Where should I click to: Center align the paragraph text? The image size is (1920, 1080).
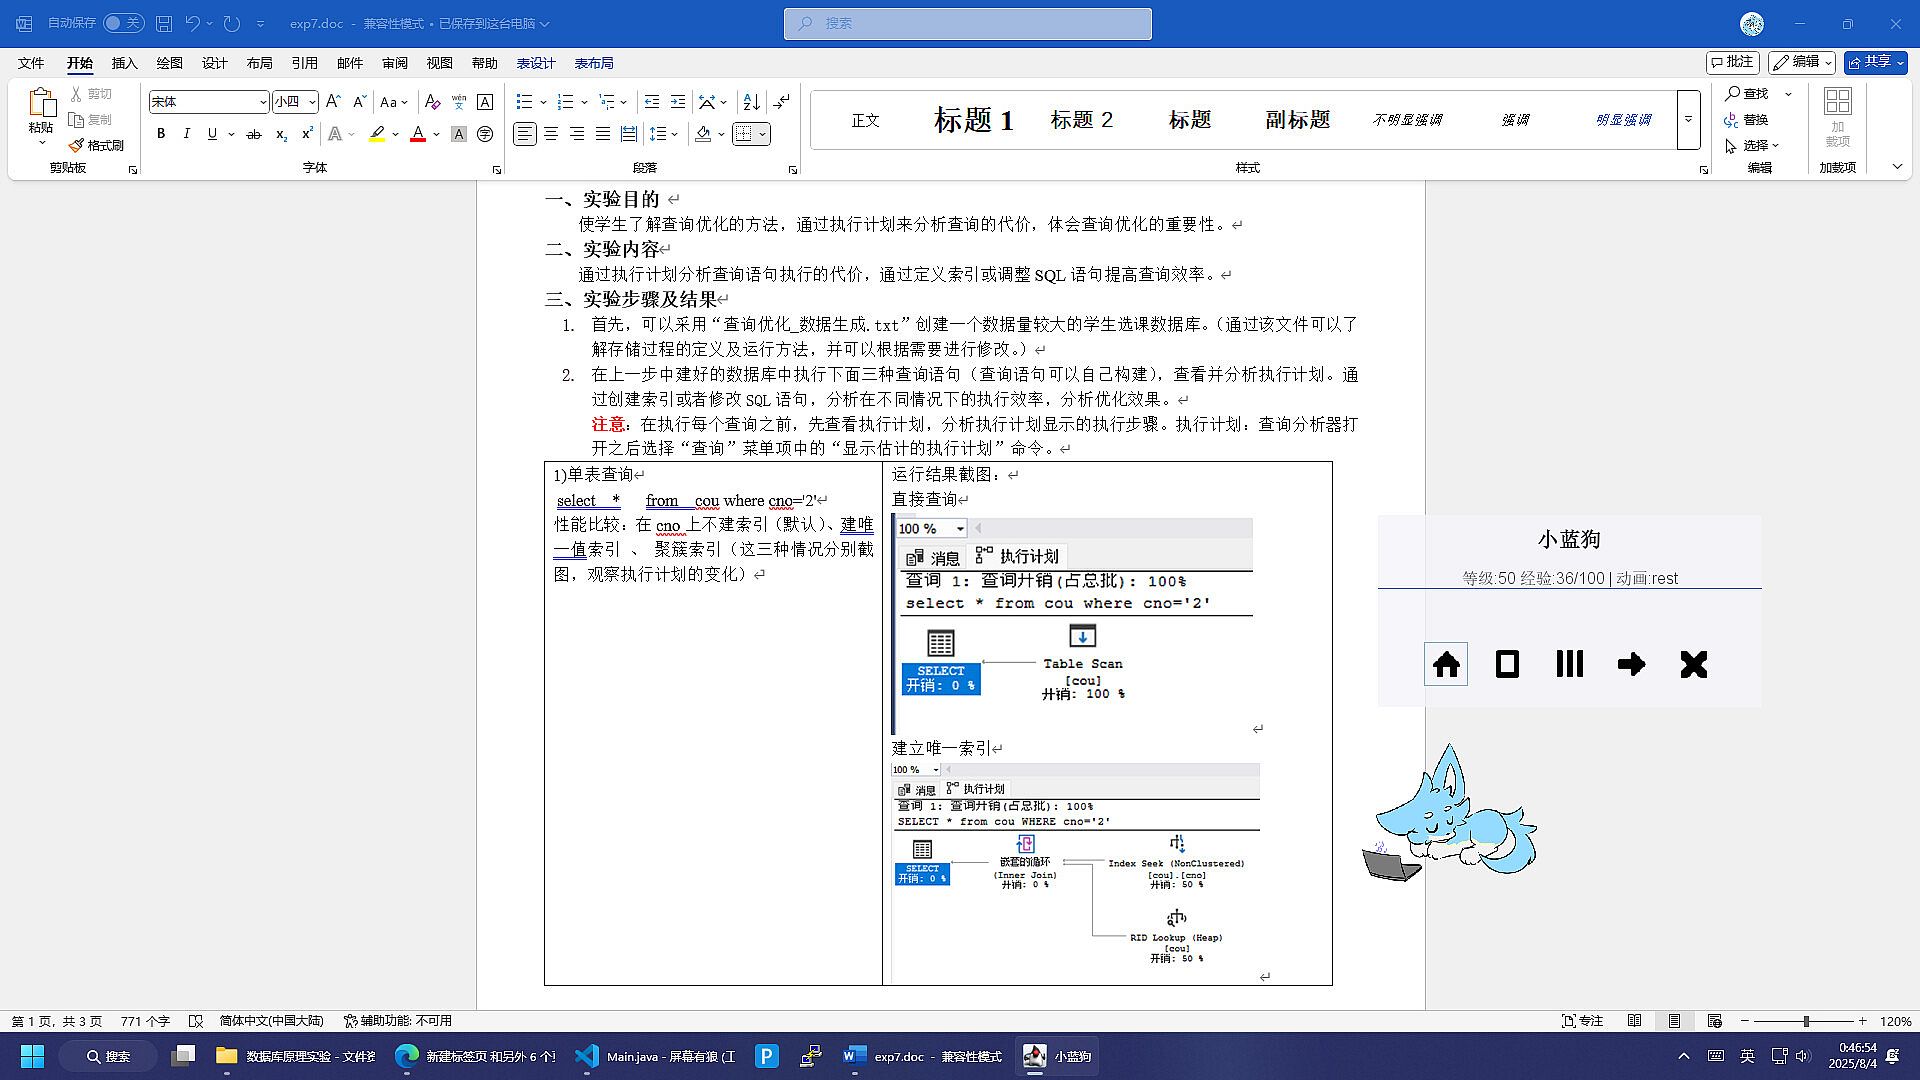click(x=551, y=134)
